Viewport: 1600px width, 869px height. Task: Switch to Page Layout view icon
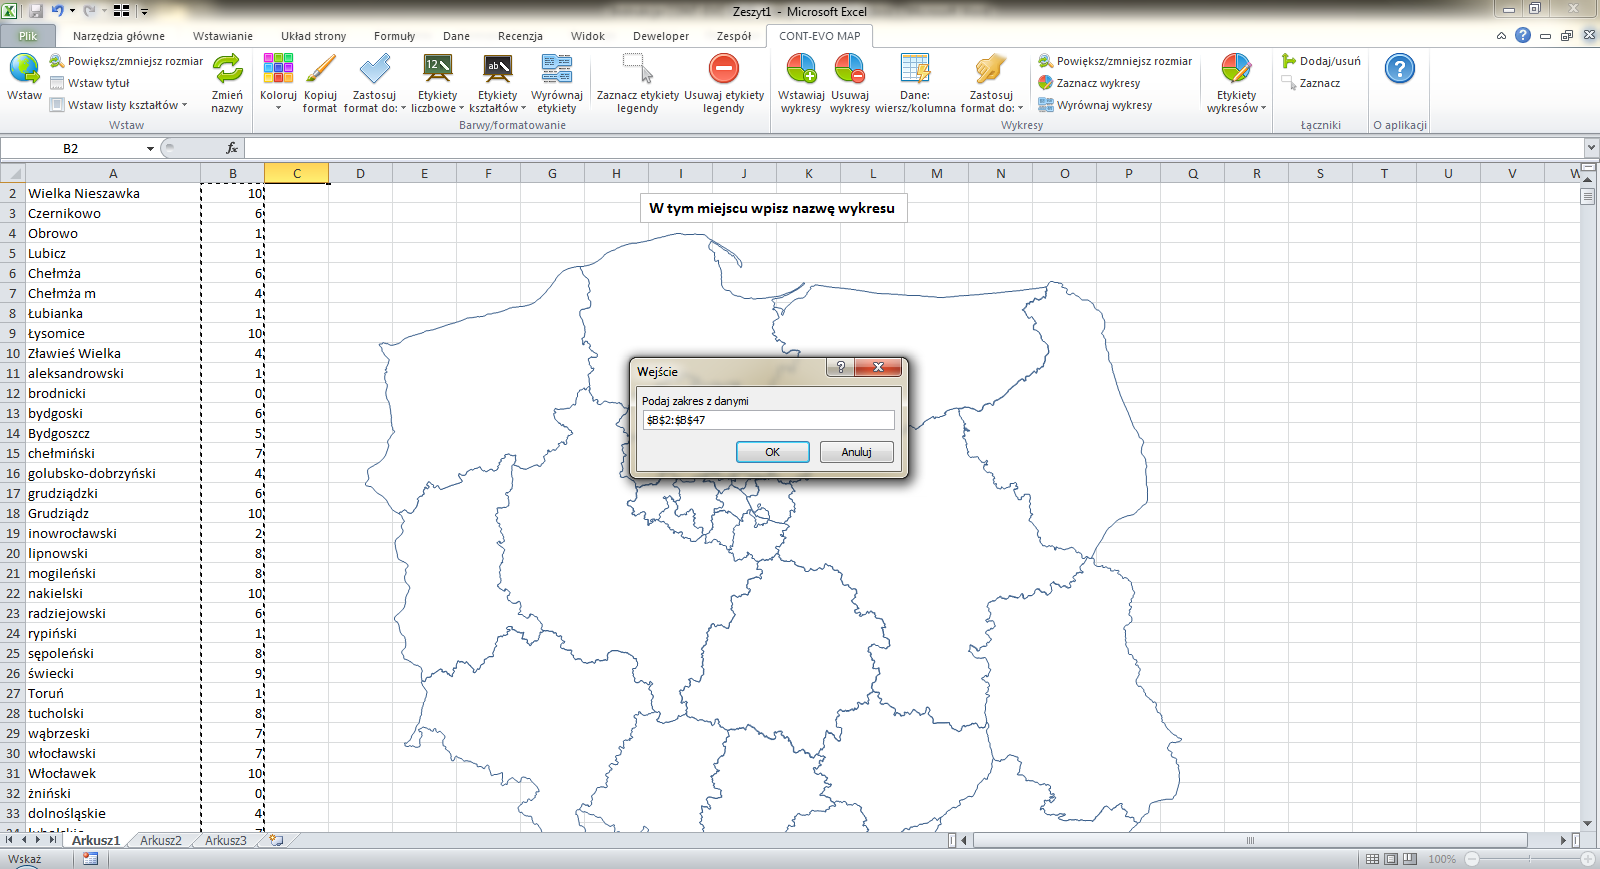[1391, 859]
